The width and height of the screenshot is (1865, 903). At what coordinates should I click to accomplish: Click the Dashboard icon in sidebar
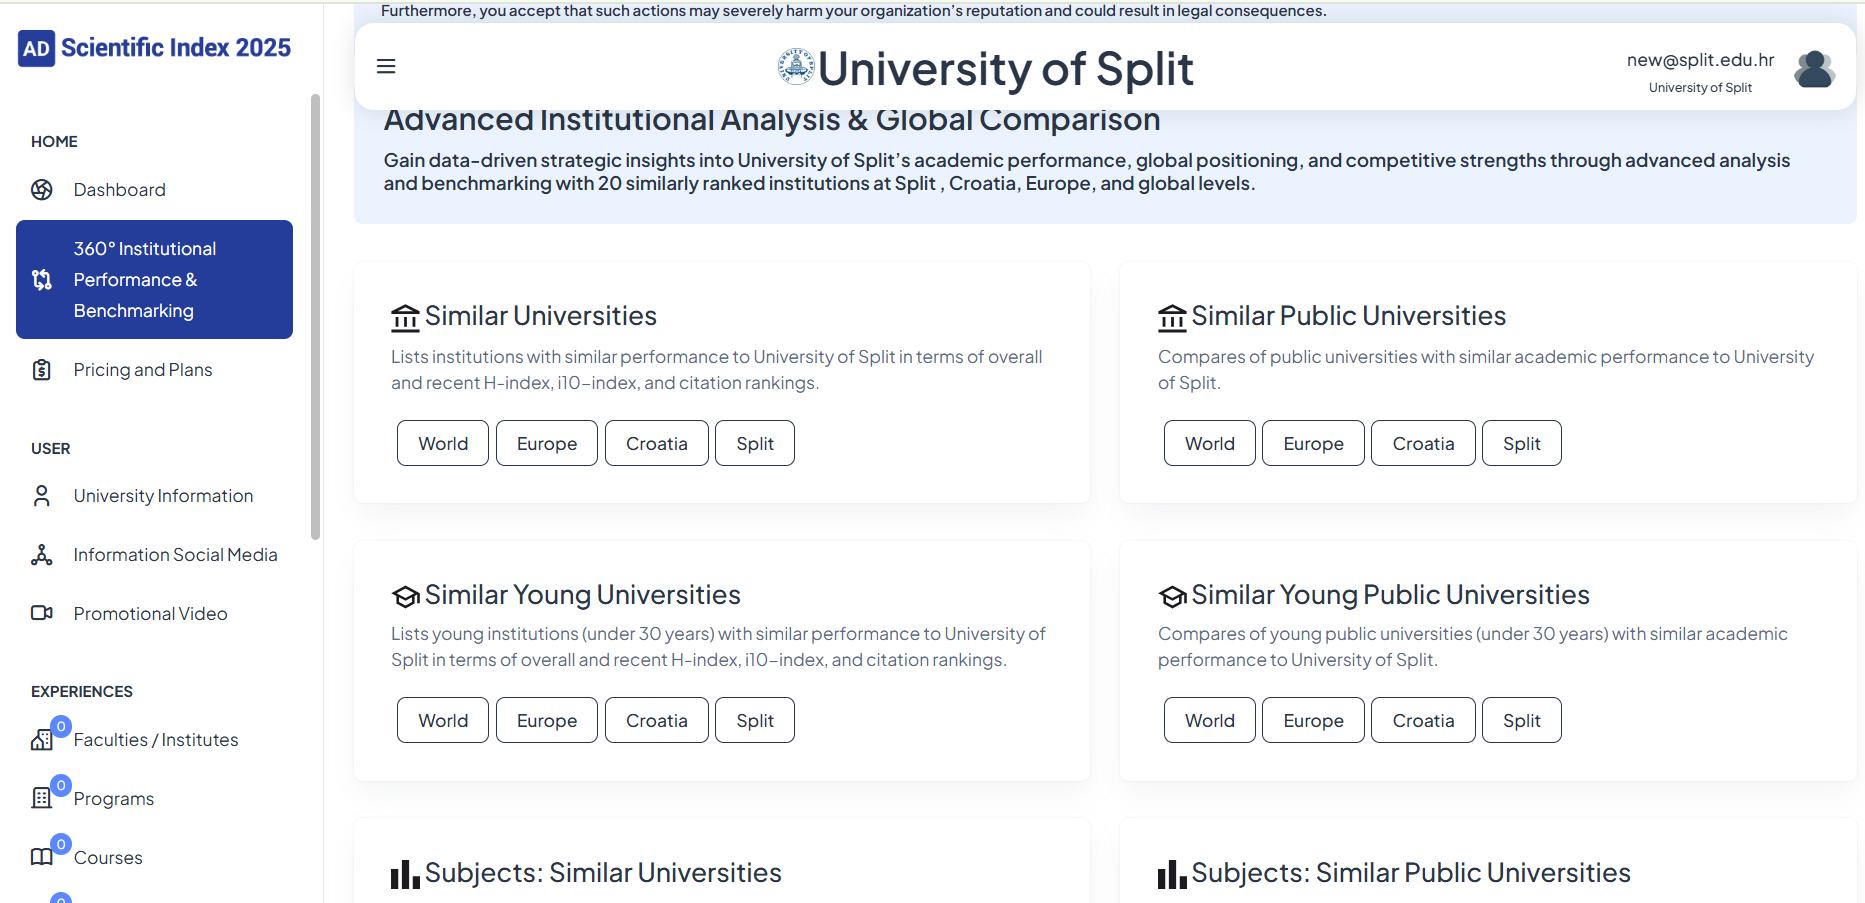pos(42,190)
